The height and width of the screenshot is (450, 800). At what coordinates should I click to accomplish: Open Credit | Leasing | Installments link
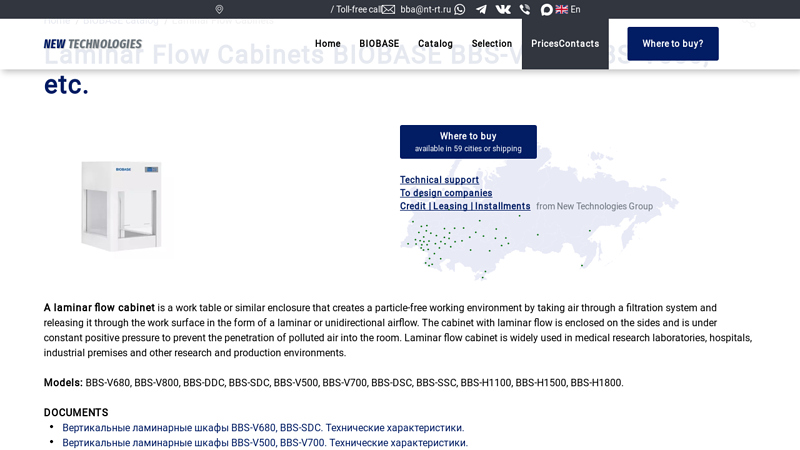pyautogui.click(x=465, y=206)
